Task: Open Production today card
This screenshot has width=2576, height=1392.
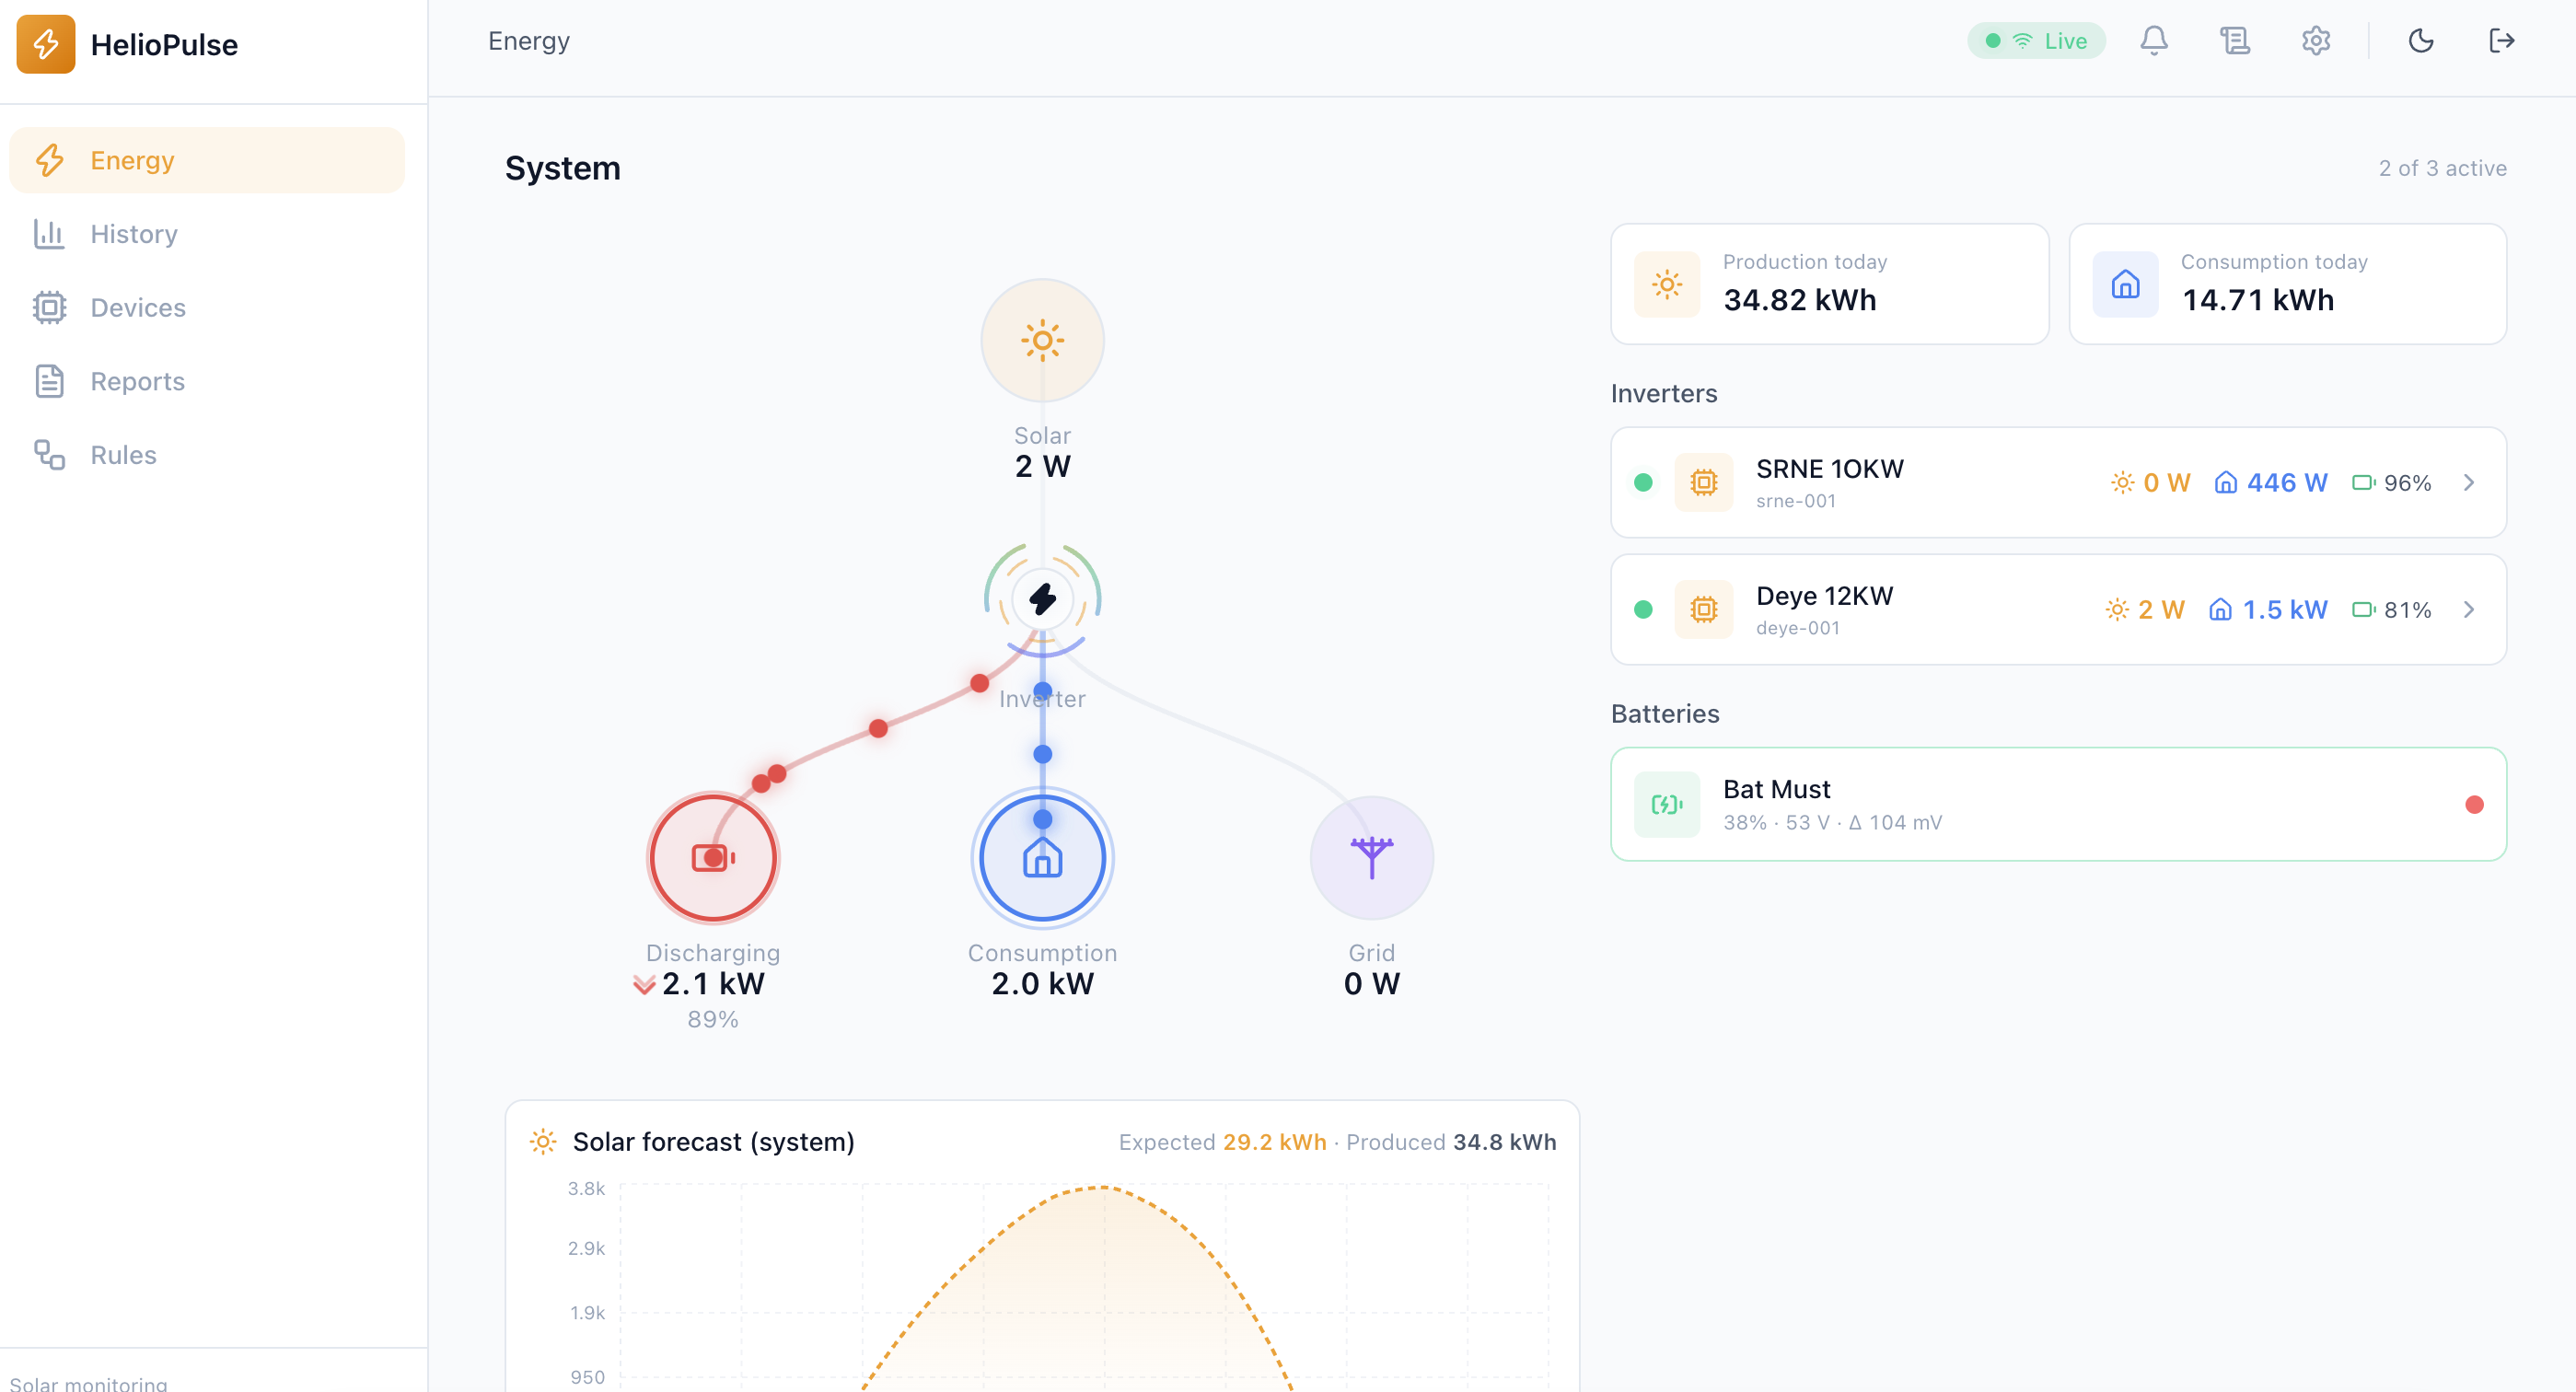Action: 1829,284
